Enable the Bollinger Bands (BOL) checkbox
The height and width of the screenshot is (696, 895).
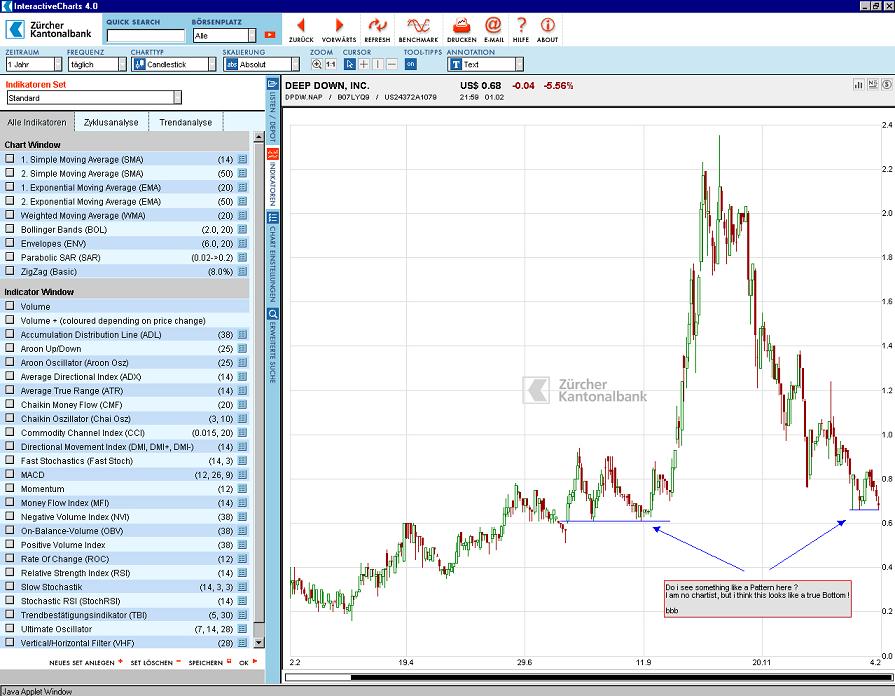[x=10, y=229]
